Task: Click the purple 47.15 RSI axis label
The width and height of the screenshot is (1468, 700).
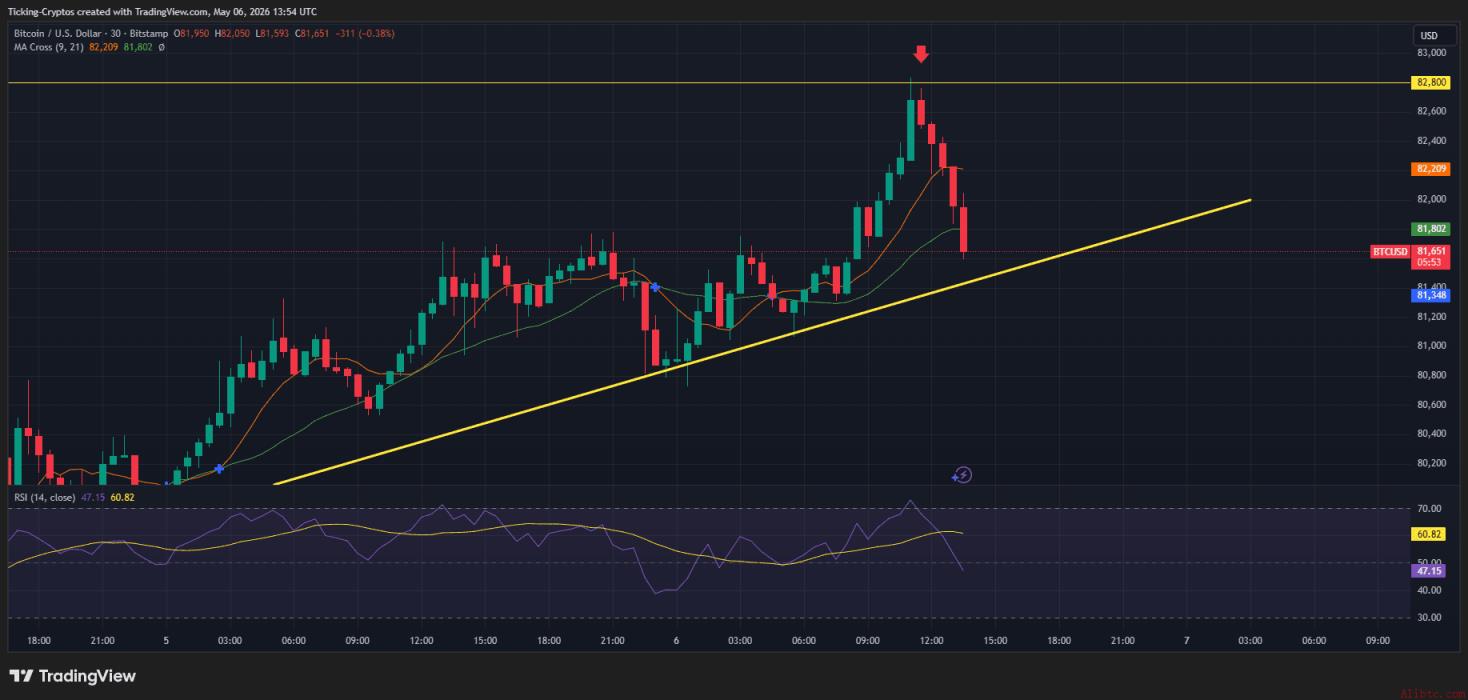Action: point(1430,570)
